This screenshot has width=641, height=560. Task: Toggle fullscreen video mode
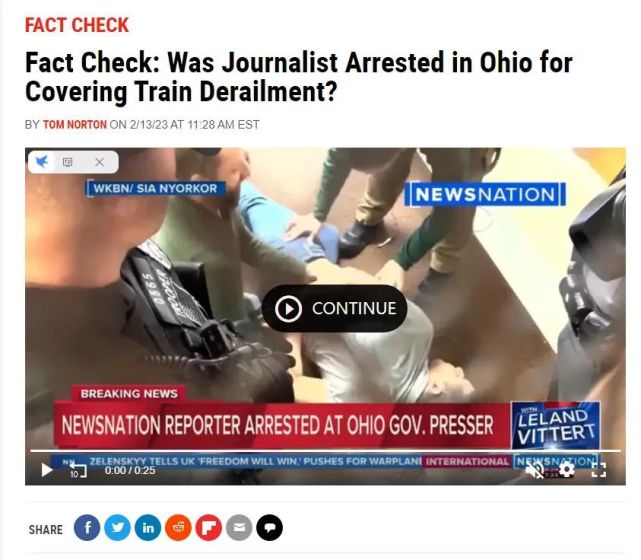[x=599, y=470]
